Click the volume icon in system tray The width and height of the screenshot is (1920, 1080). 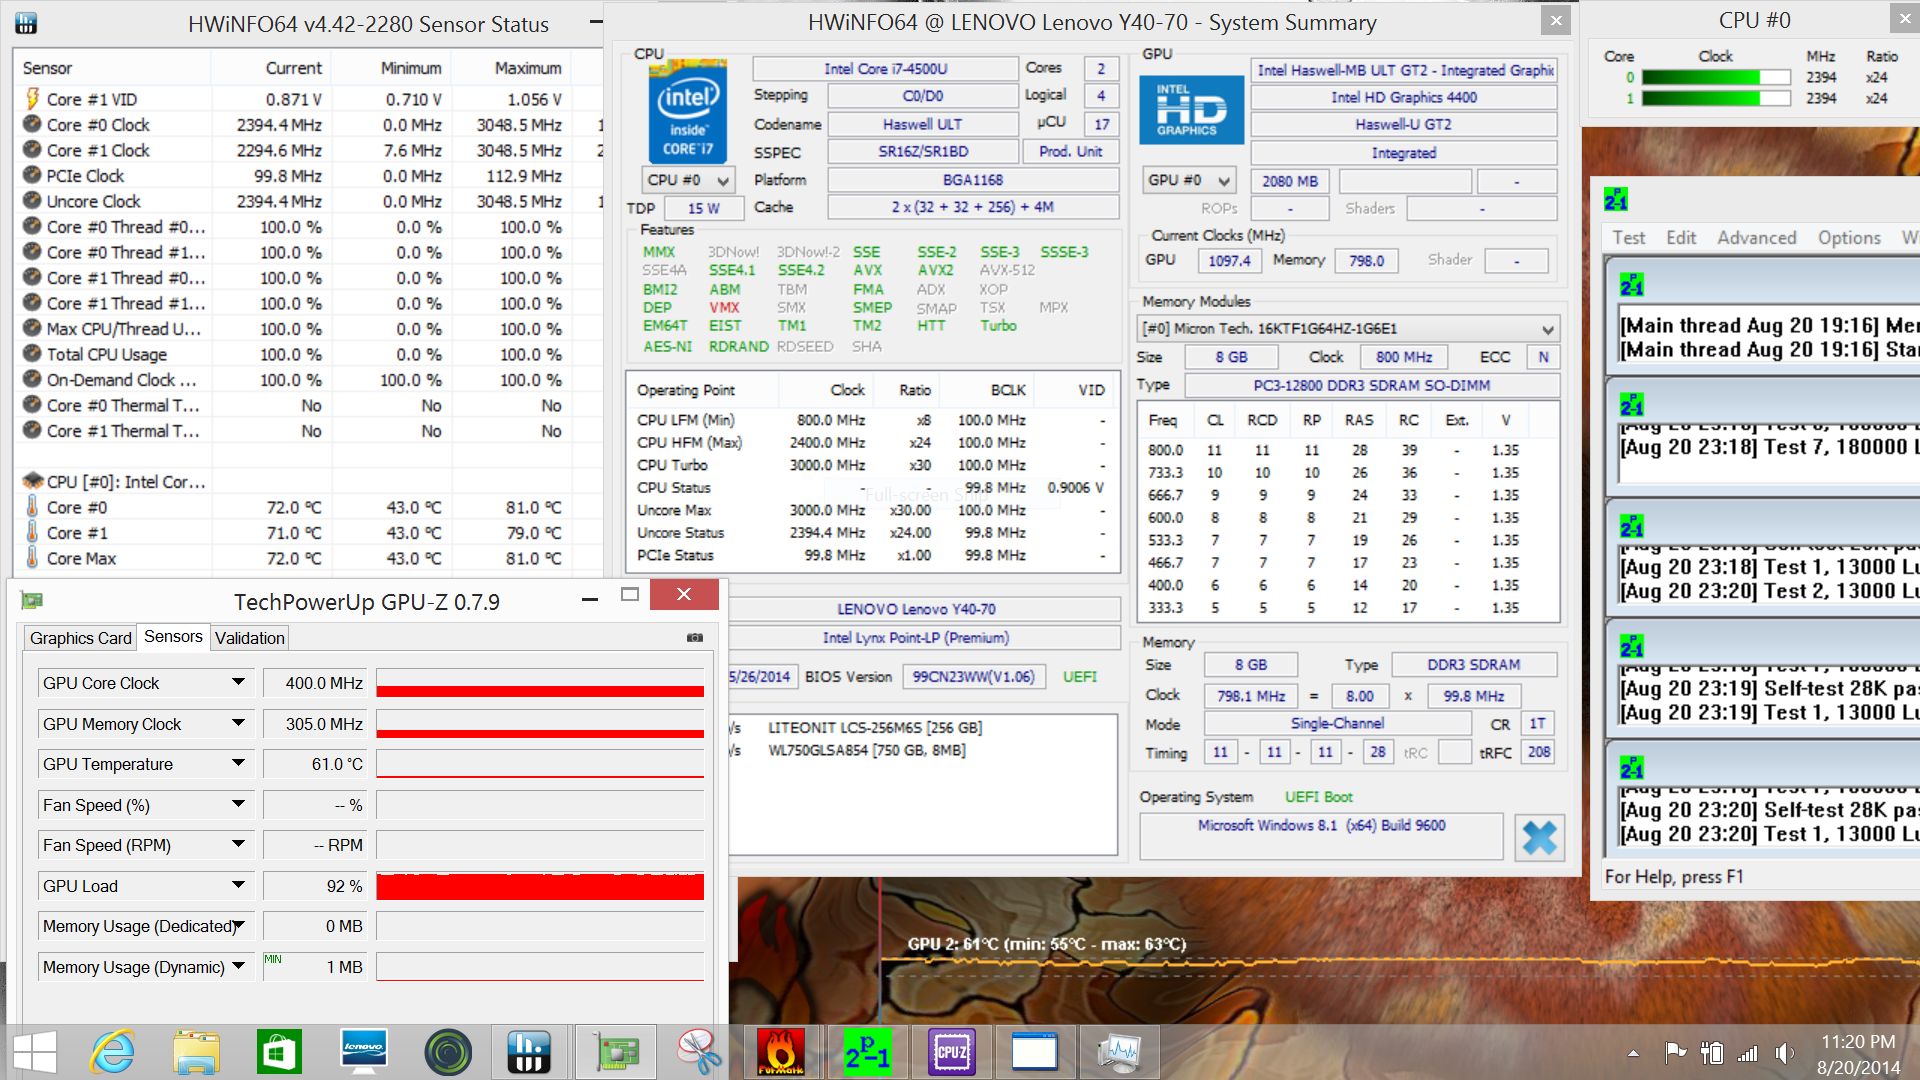tap(1784, 1052)
